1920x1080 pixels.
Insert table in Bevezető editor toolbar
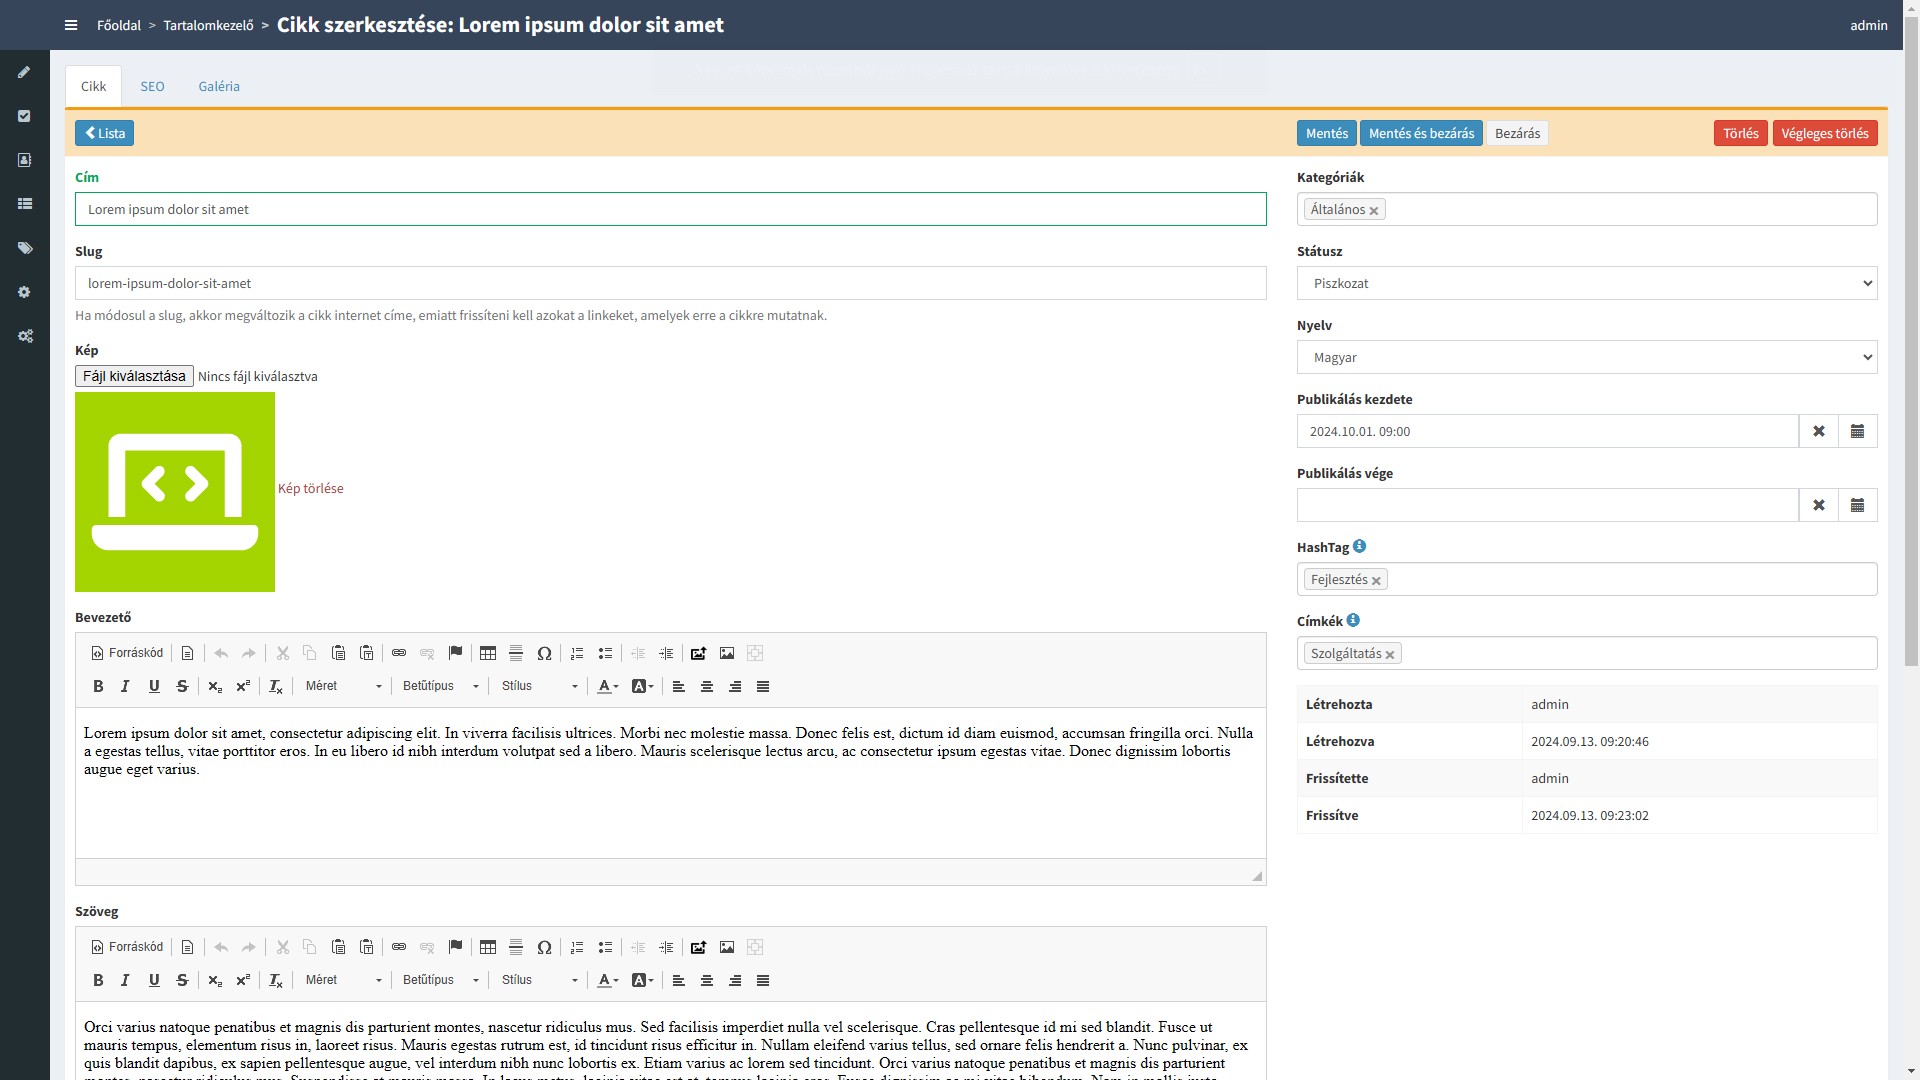coord(488,653)
